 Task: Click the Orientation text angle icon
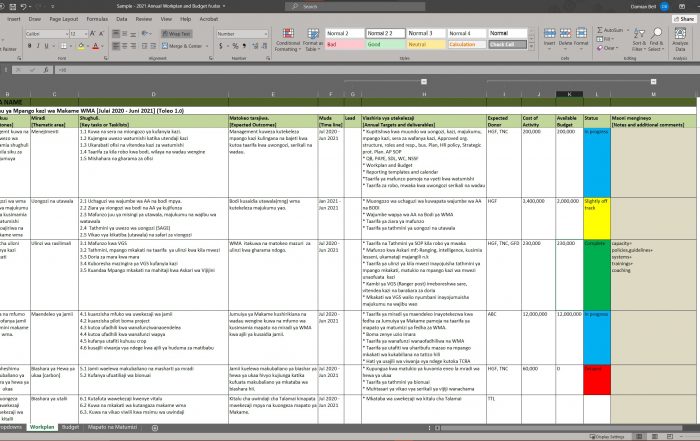[x=145, y=34]
